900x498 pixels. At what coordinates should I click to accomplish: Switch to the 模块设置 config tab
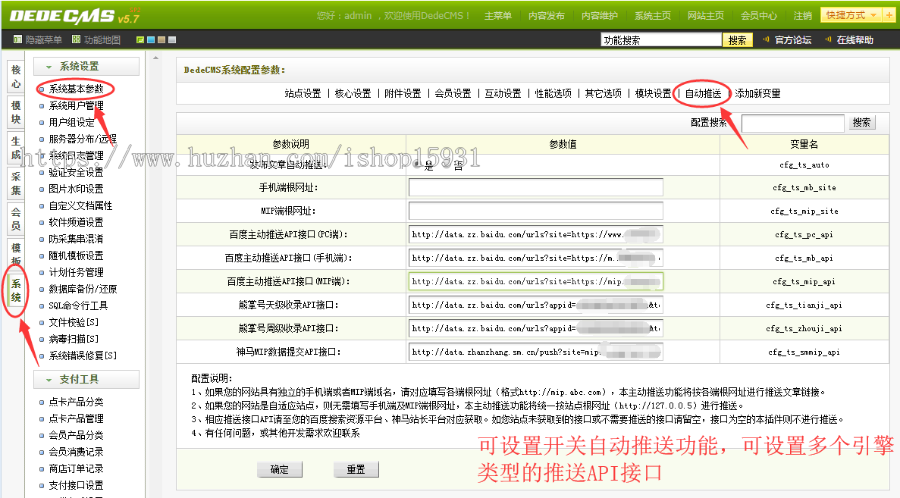653,94
